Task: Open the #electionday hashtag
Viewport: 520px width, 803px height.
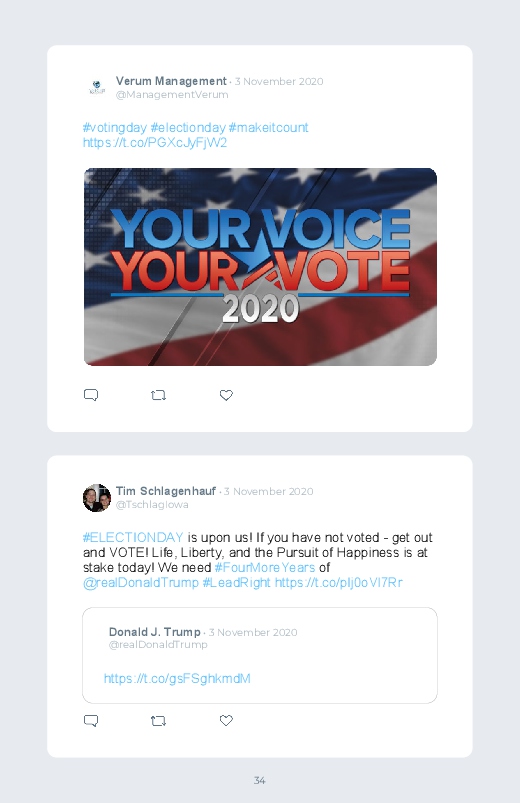Action: tap(188, 128)
